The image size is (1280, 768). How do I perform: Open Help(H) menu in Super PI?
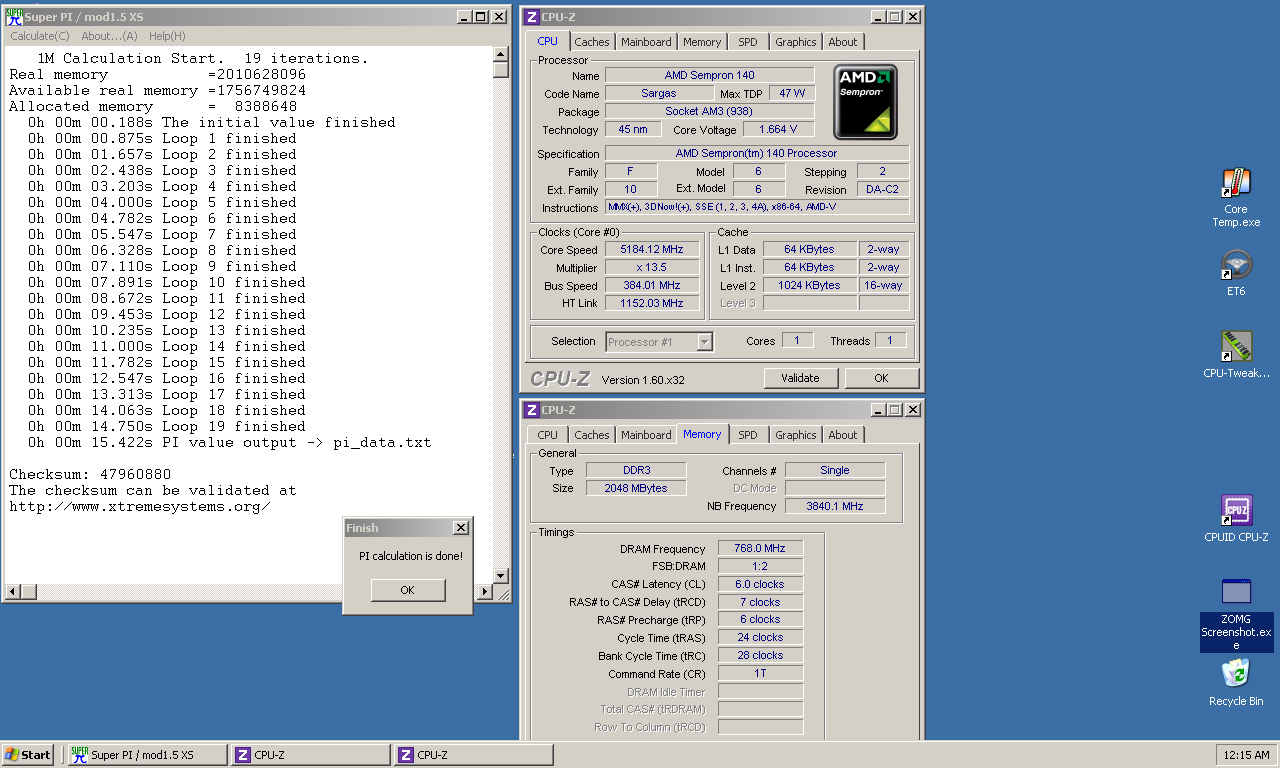tap(167, 36)
